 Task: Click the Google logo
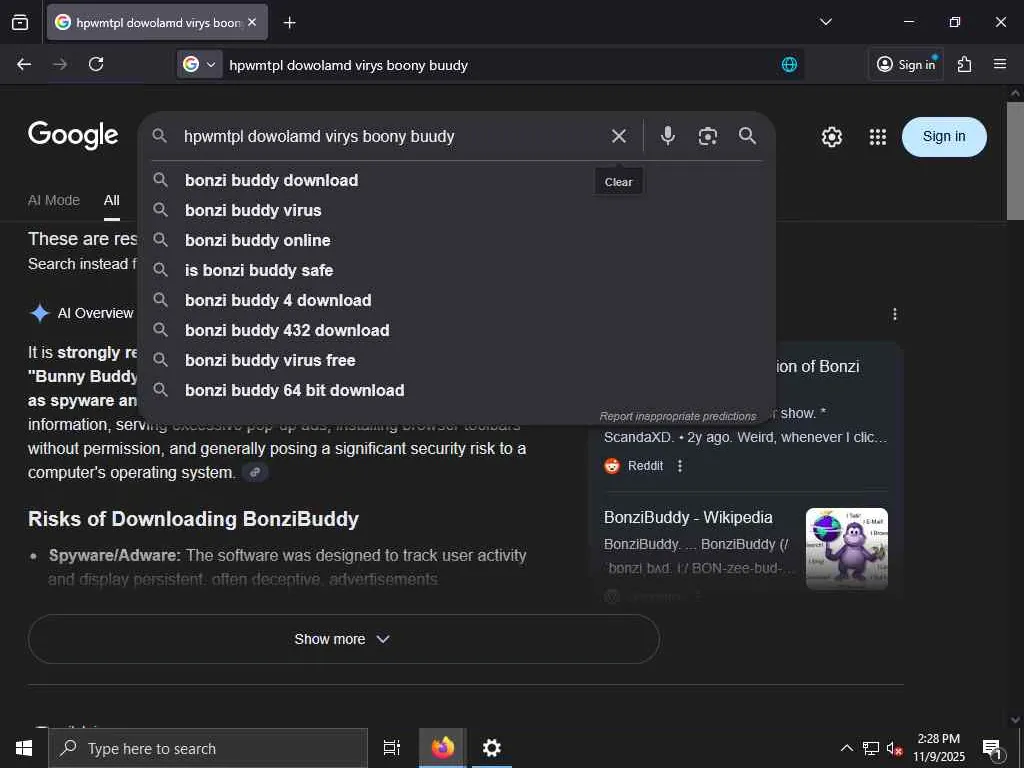coord(73,135)
